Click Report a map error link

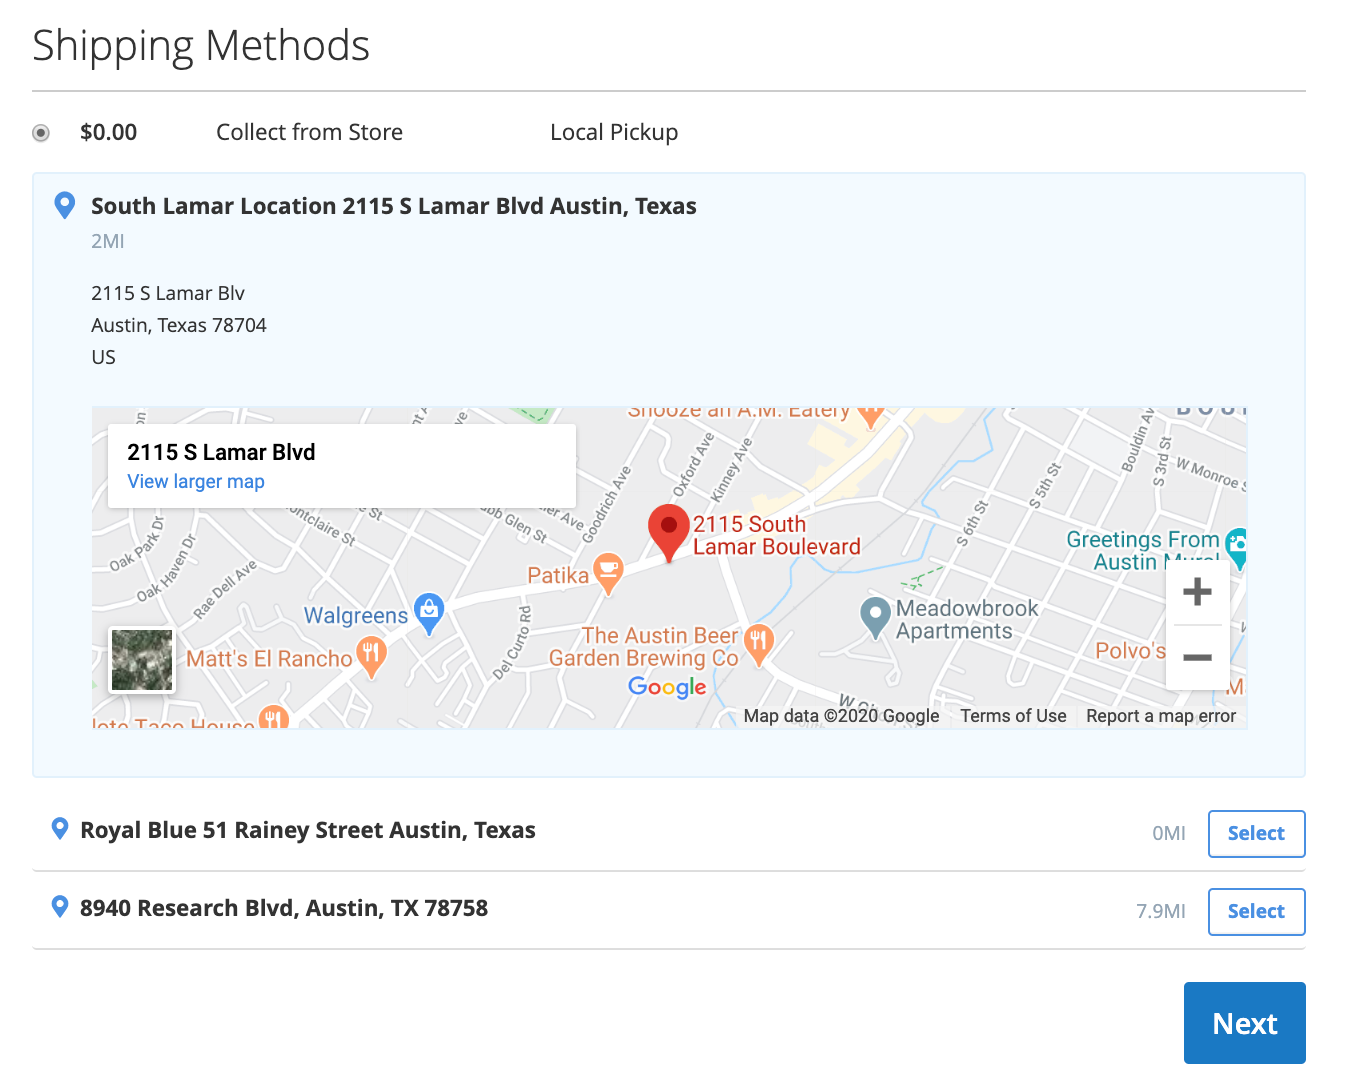tap(1161, 716)
